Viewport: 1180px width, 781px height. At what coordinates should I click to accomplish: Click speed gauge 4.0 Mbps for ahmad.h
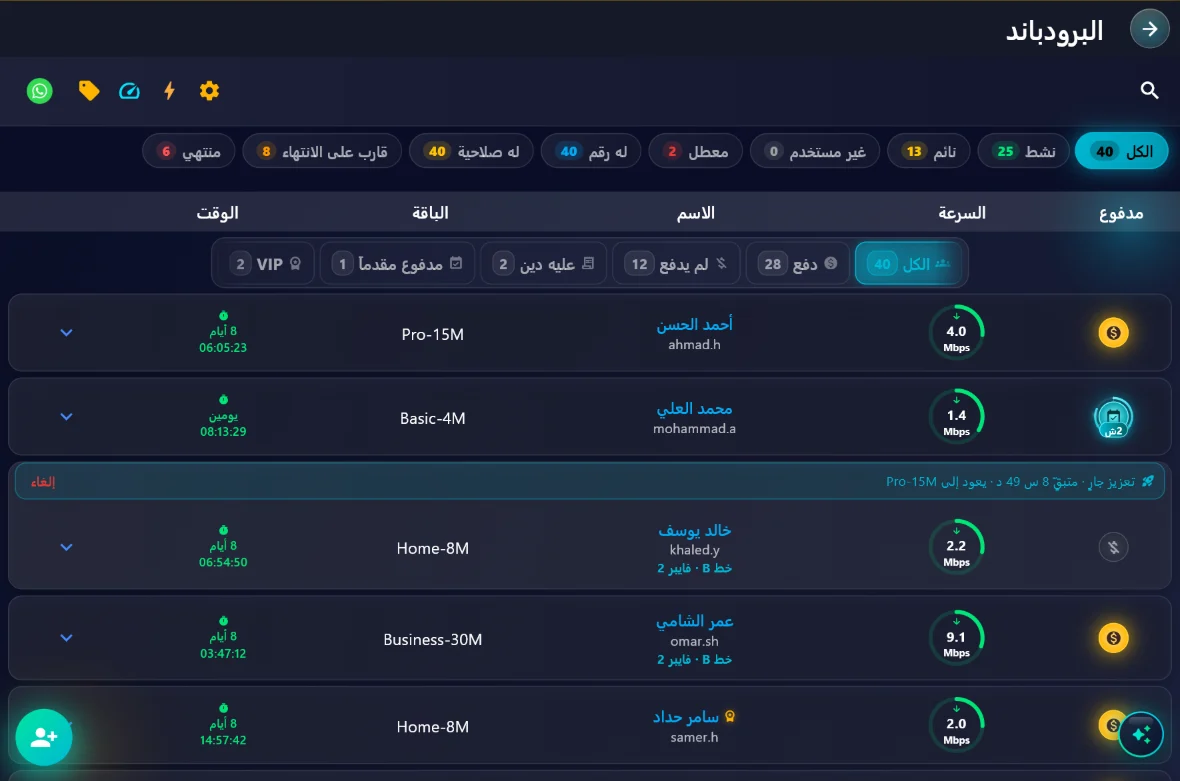point(956,333)
